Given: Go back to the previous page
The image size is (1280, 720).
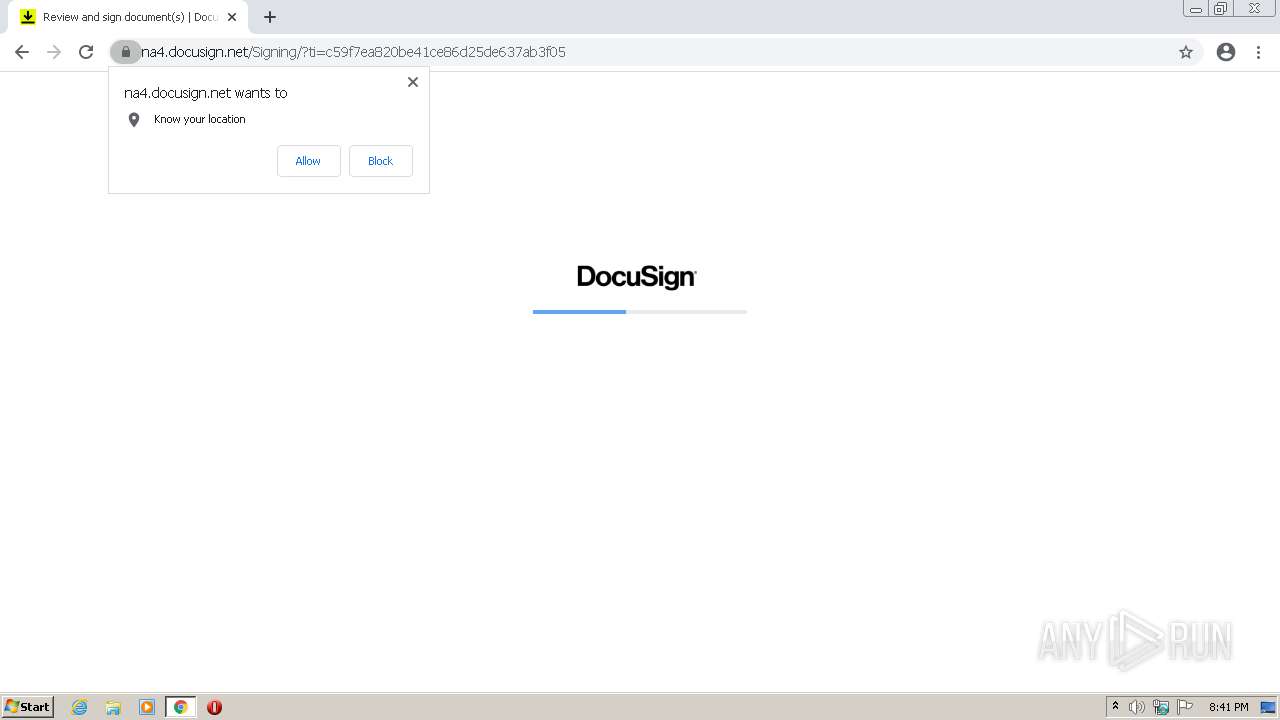Looking at the screenshot, I should coord(22,52).
